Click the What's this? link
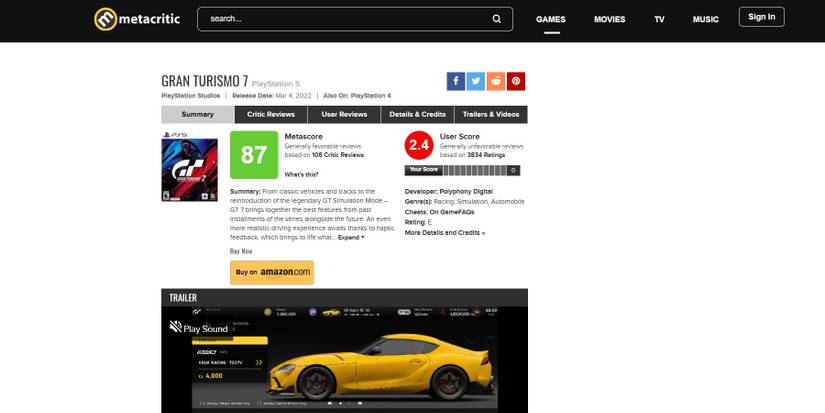This screenshot has width=825, height=413. (x=301, y=175)
